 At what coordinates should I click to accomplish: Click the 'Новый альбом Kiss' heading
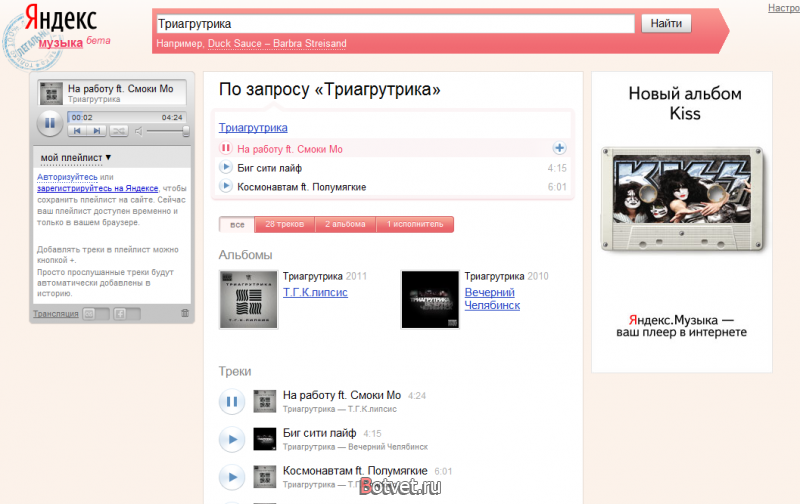685,103
